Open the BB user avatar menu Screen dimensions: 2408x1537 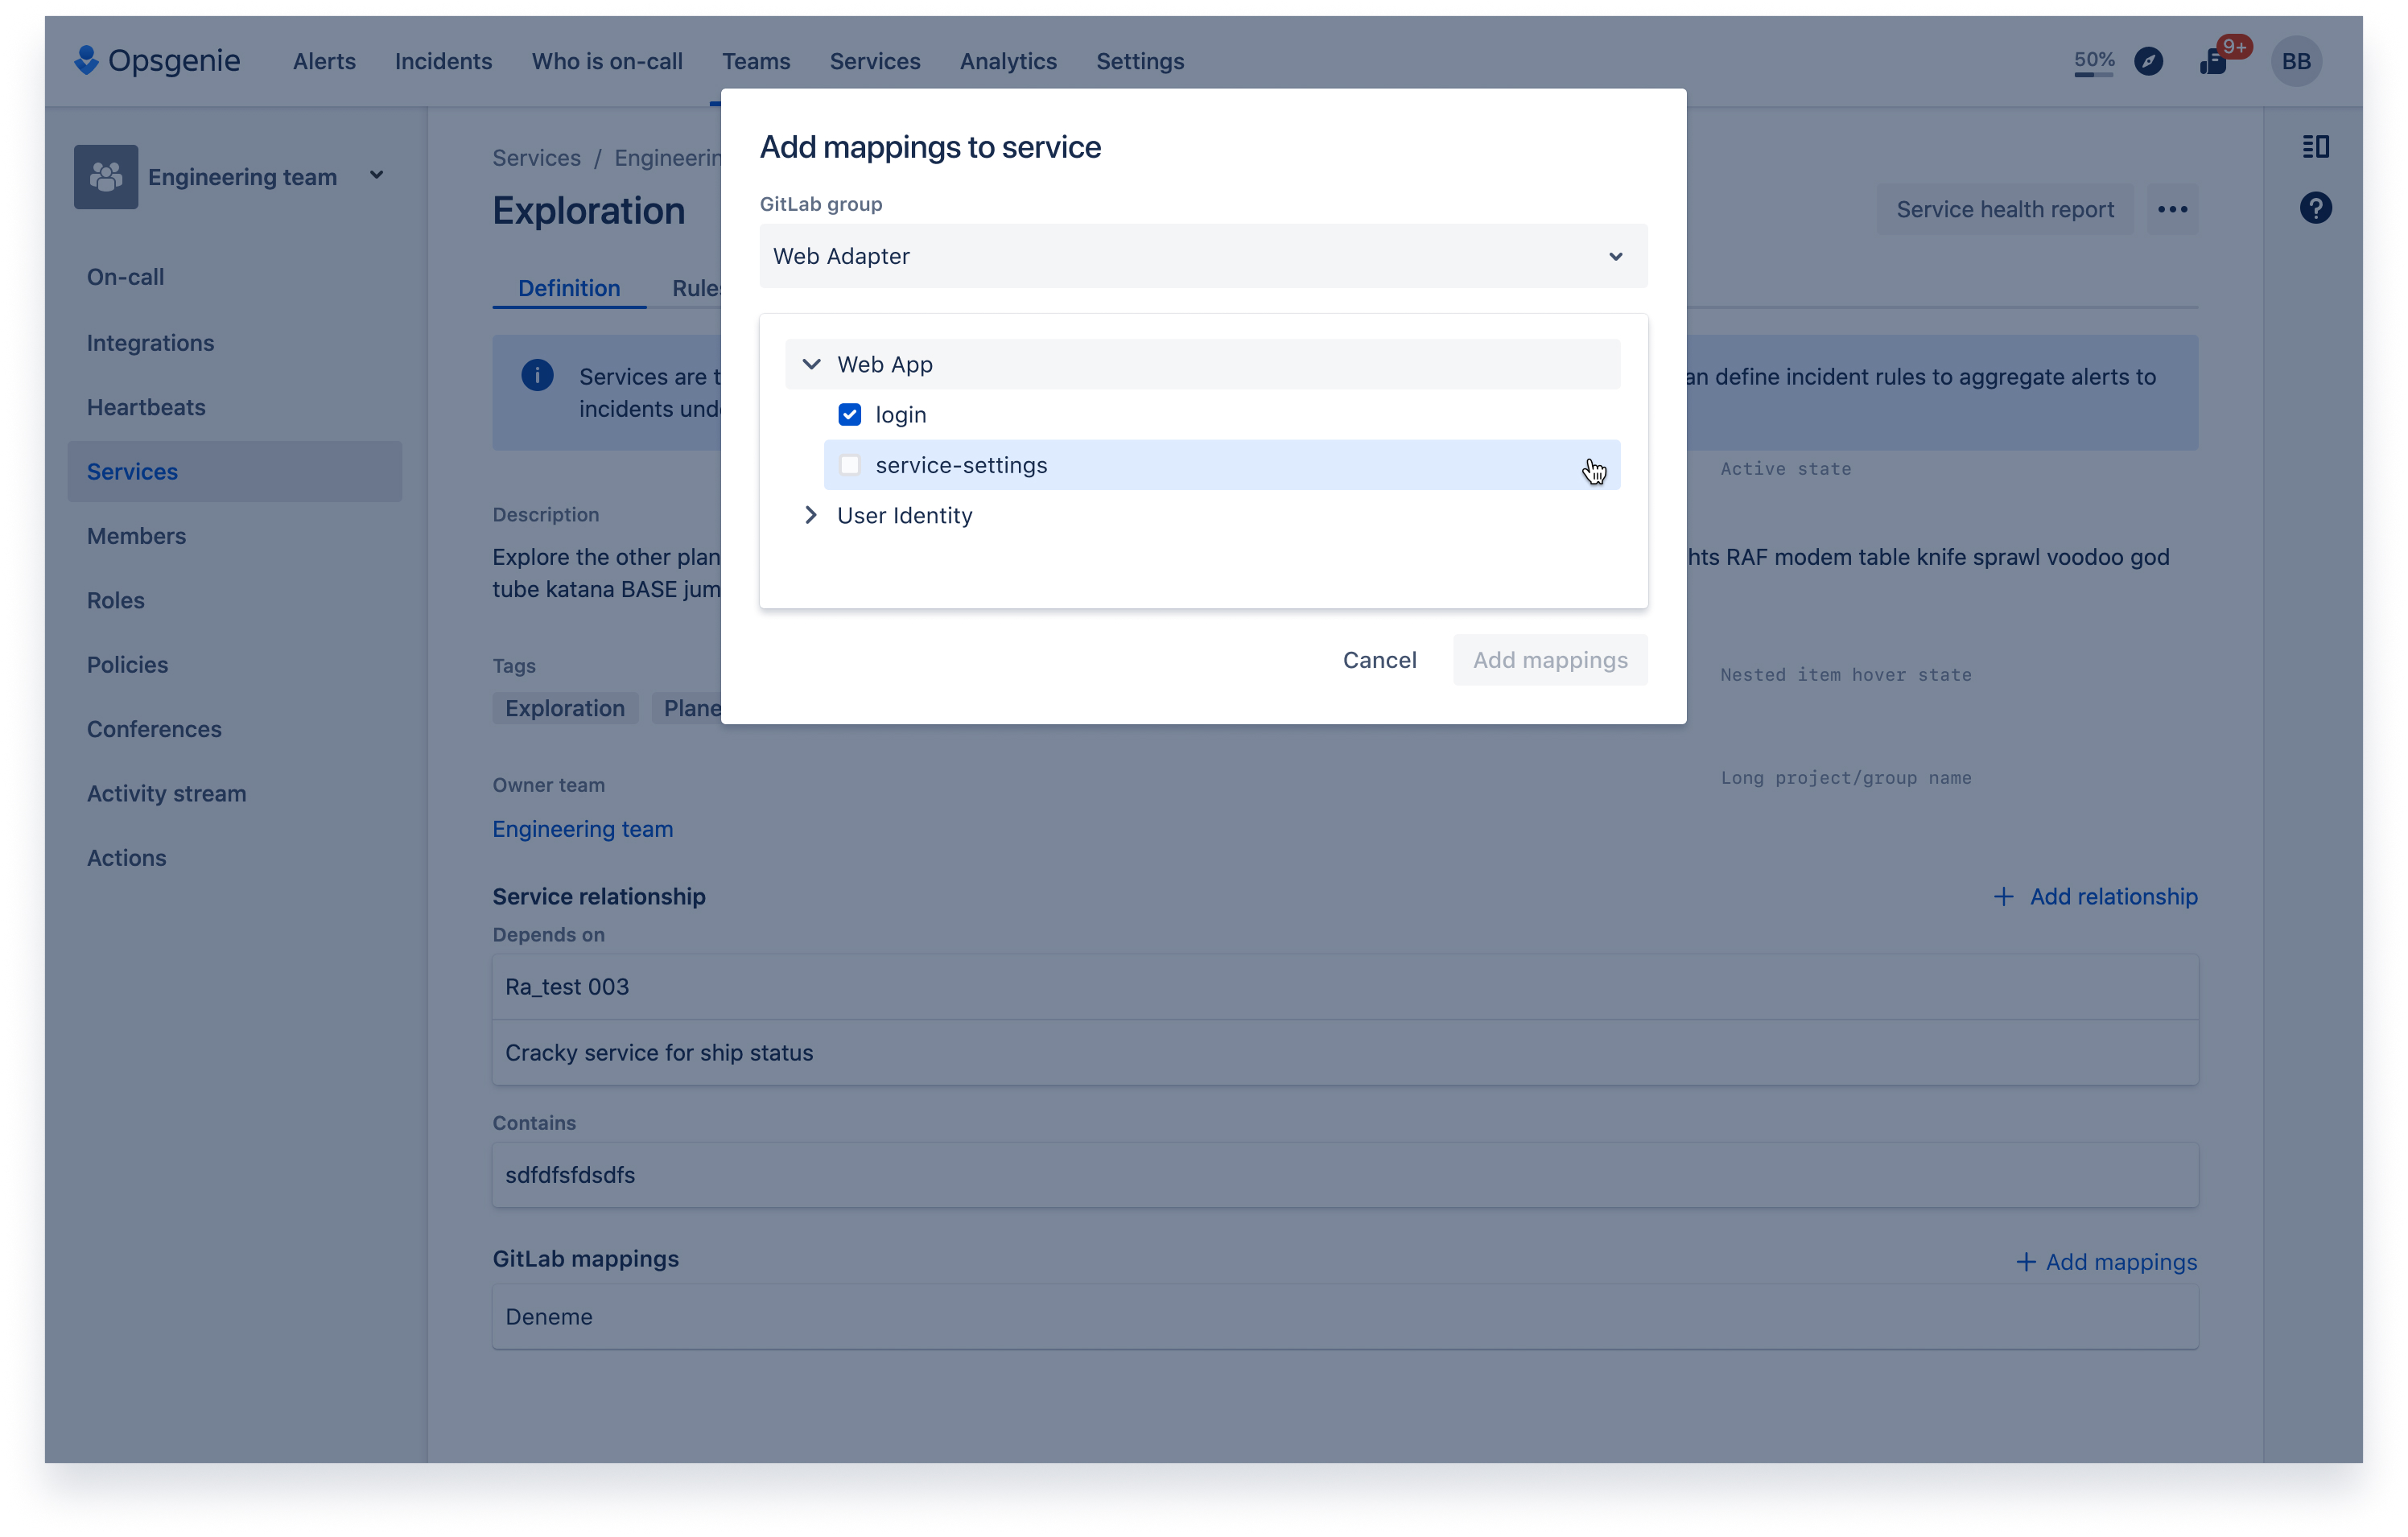pos(2295,61)
